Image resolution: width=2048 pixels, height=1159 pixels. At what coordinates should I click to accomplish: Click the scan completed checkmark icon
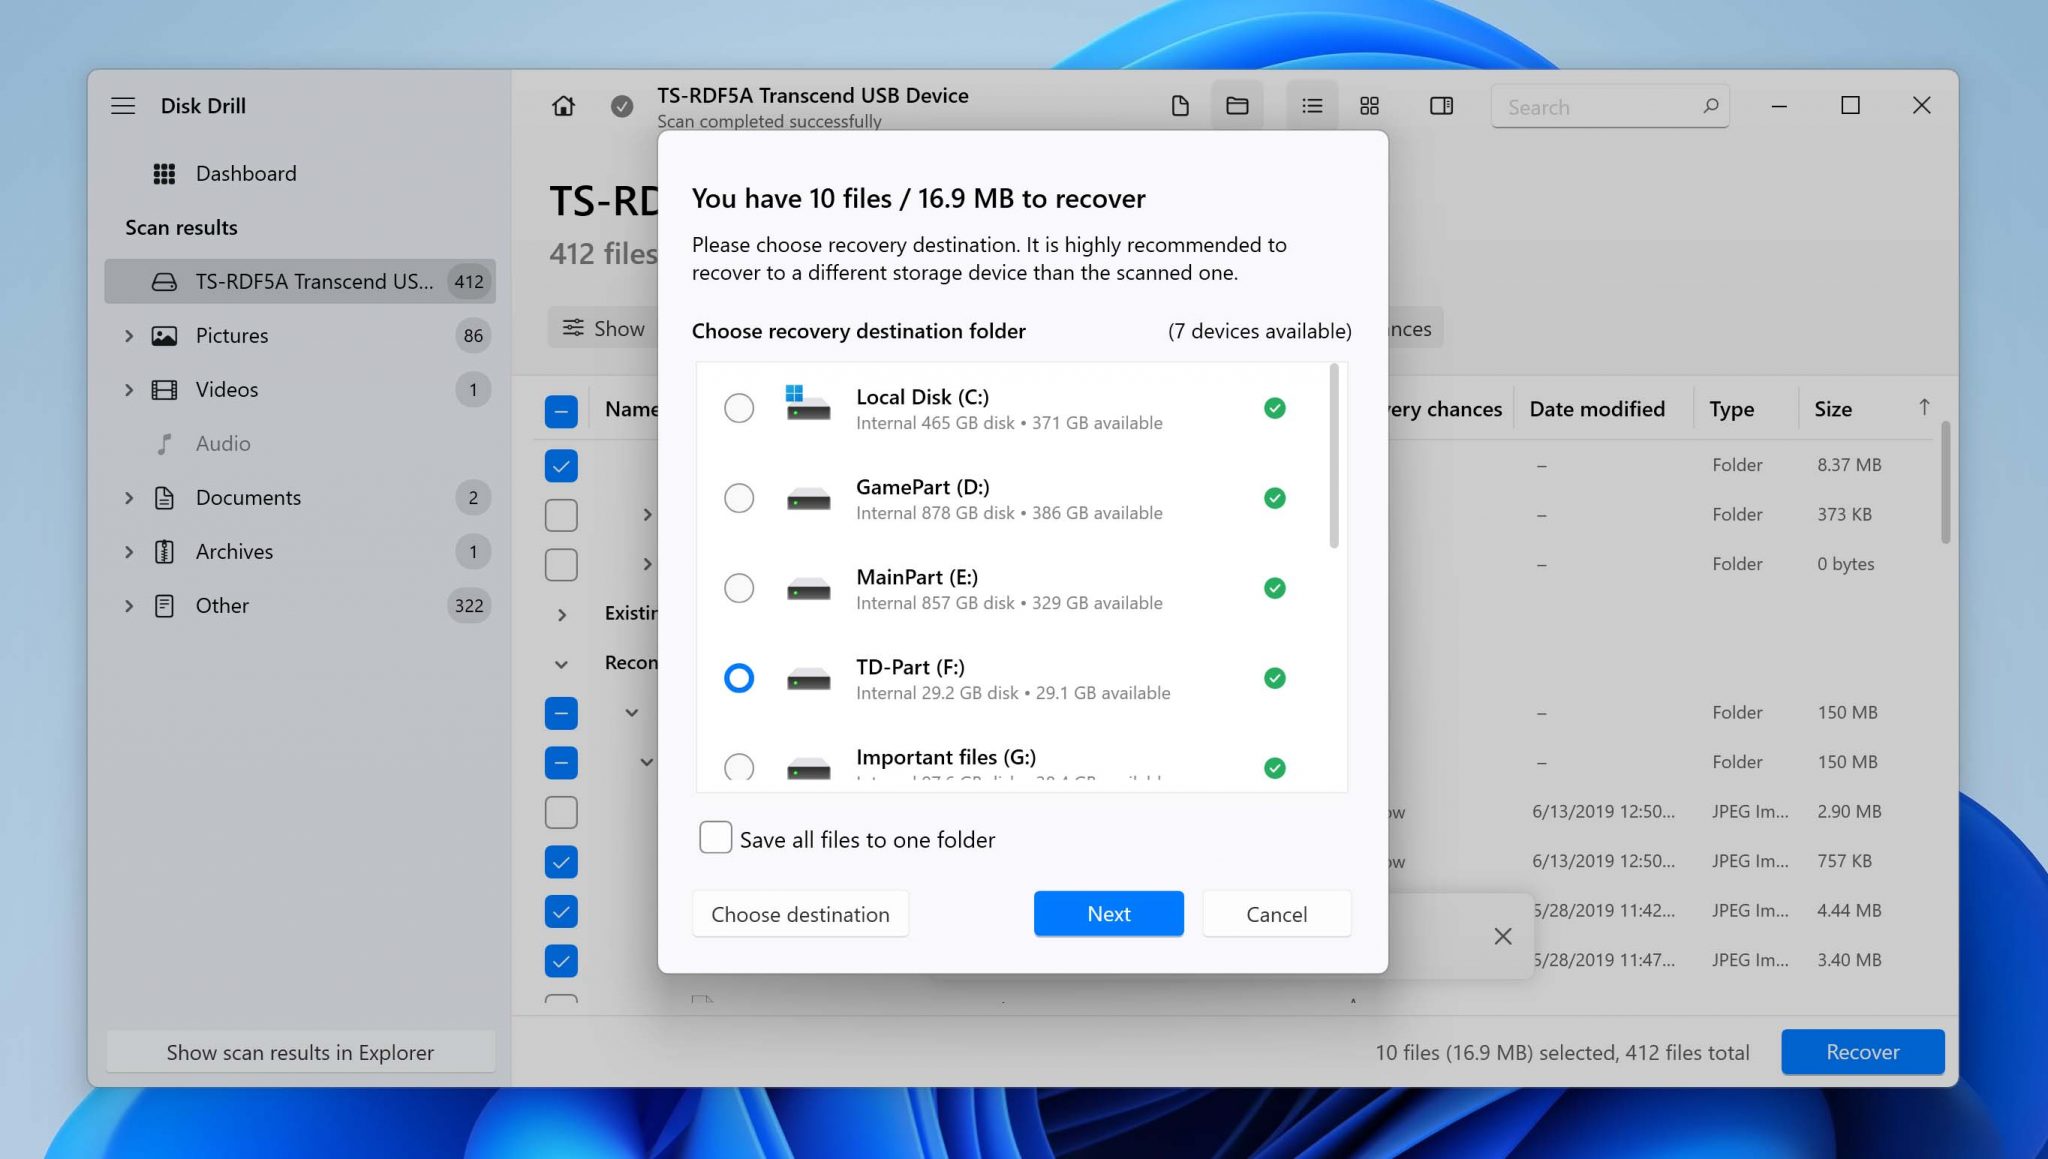point(620,105)
